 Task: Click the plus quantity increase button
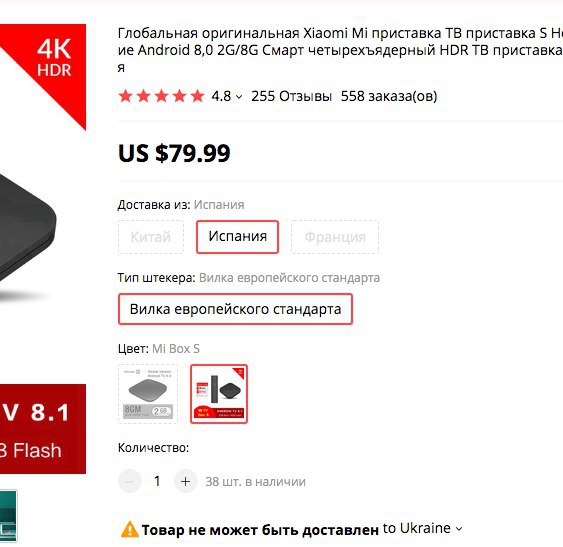185,481
